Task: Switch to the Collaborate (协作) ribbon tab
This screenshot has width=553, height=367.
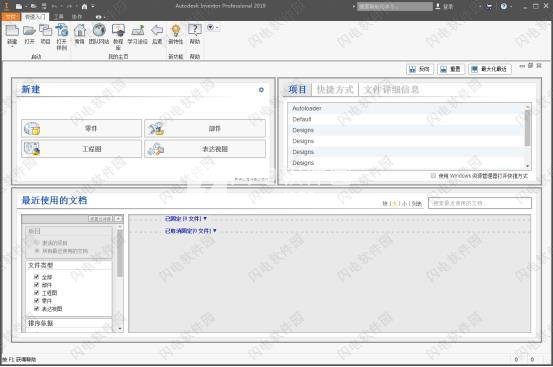Action: click(x=77, y=17)
